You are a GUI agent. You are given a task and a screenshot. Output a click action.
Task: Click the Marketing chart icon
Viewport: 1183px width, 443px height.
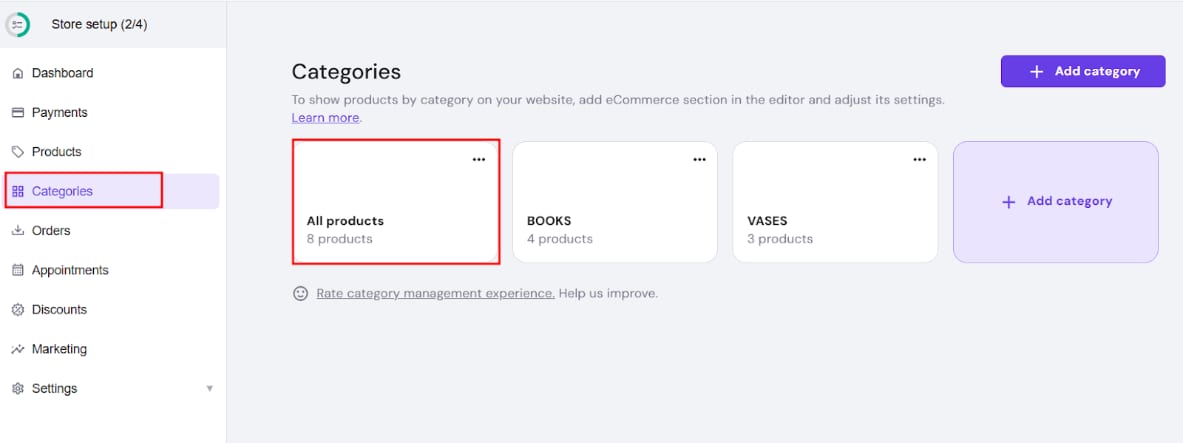[17, 349]
